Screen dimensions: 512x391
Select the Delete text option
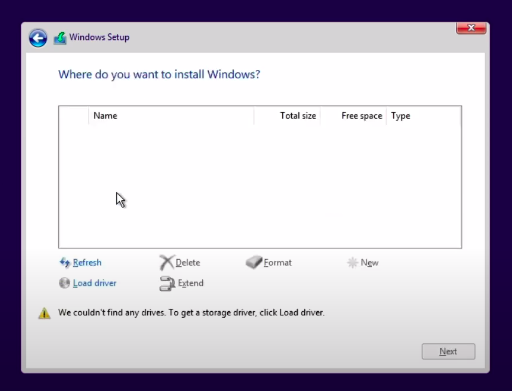[188, 263]
